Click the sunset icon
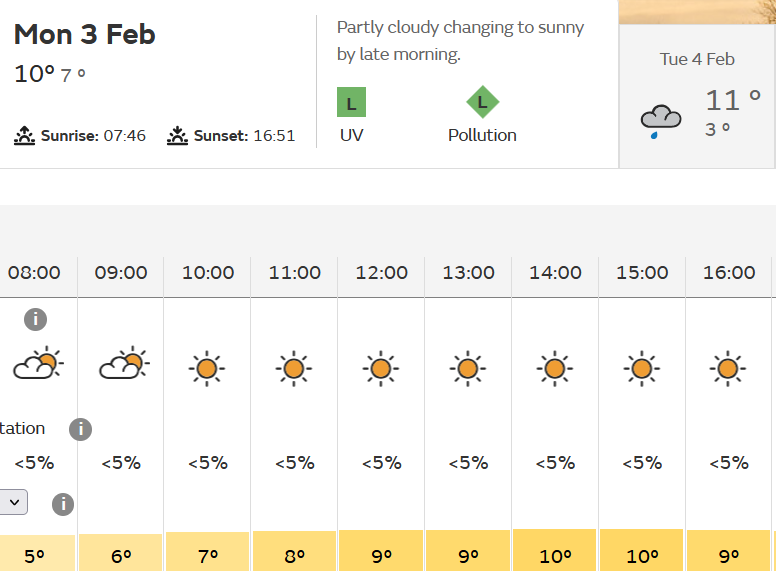This screenshot has width=776, height=571. click(178, 135)
